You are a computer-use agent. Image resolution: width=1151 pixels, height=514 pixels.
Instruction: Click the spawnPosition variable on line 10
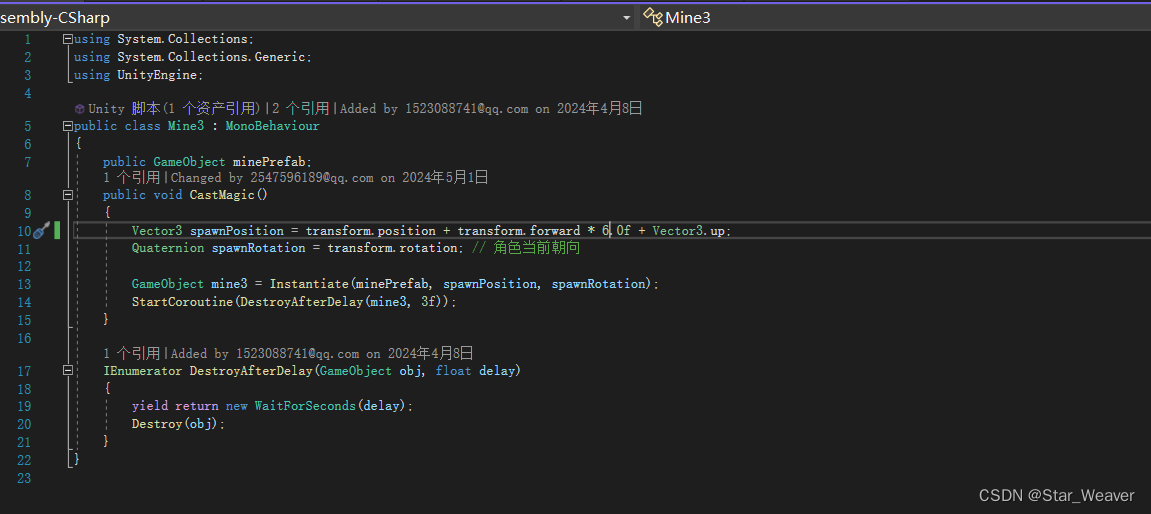click(x=236, y=231)
